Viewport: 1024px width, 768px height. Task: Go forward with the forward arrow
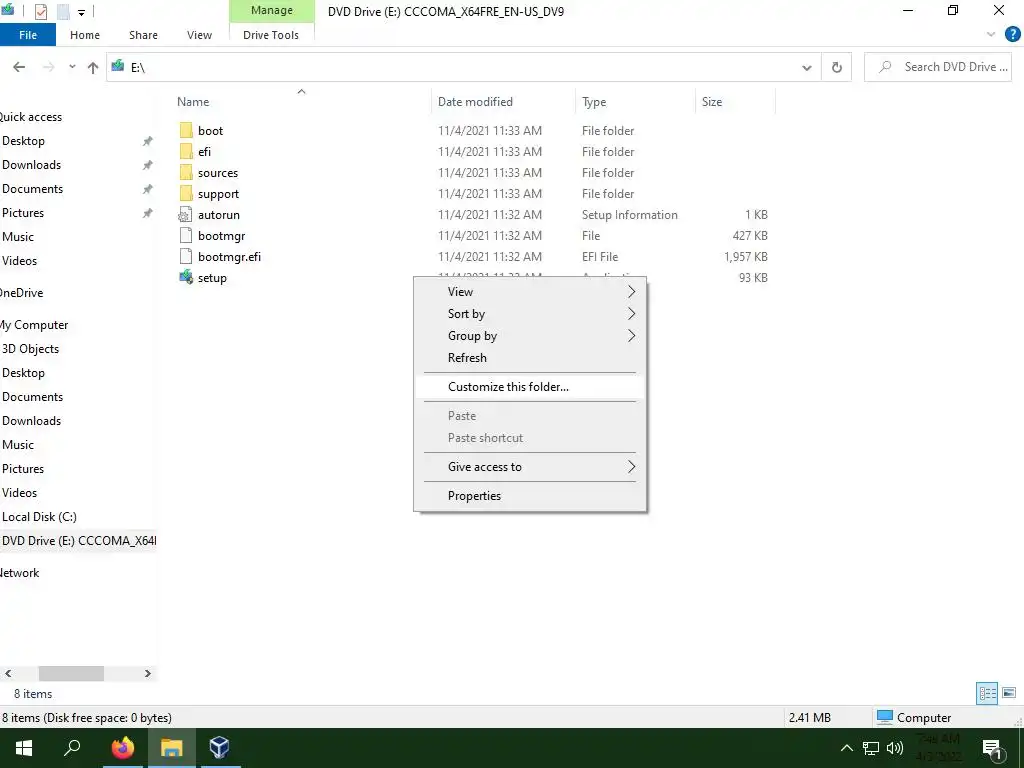(48, 67)
